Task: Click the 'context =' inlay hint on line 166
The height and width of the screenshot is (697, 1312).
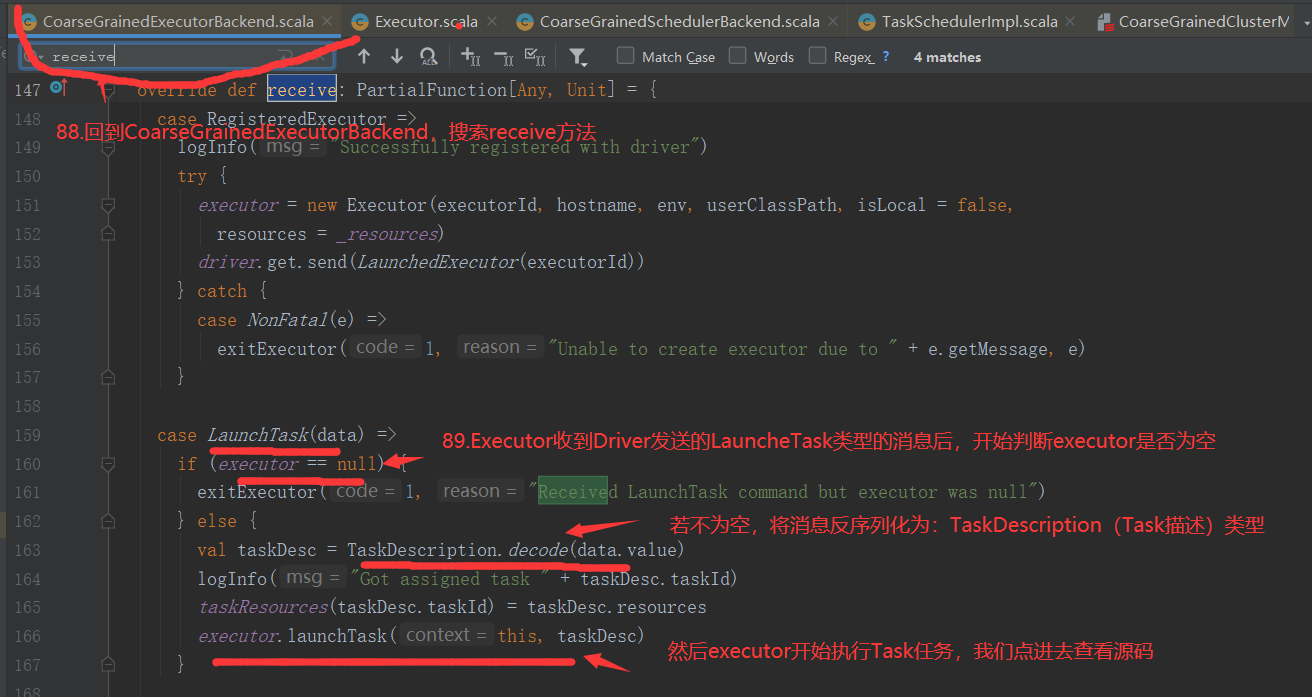Action: click(x=447, y=635)
